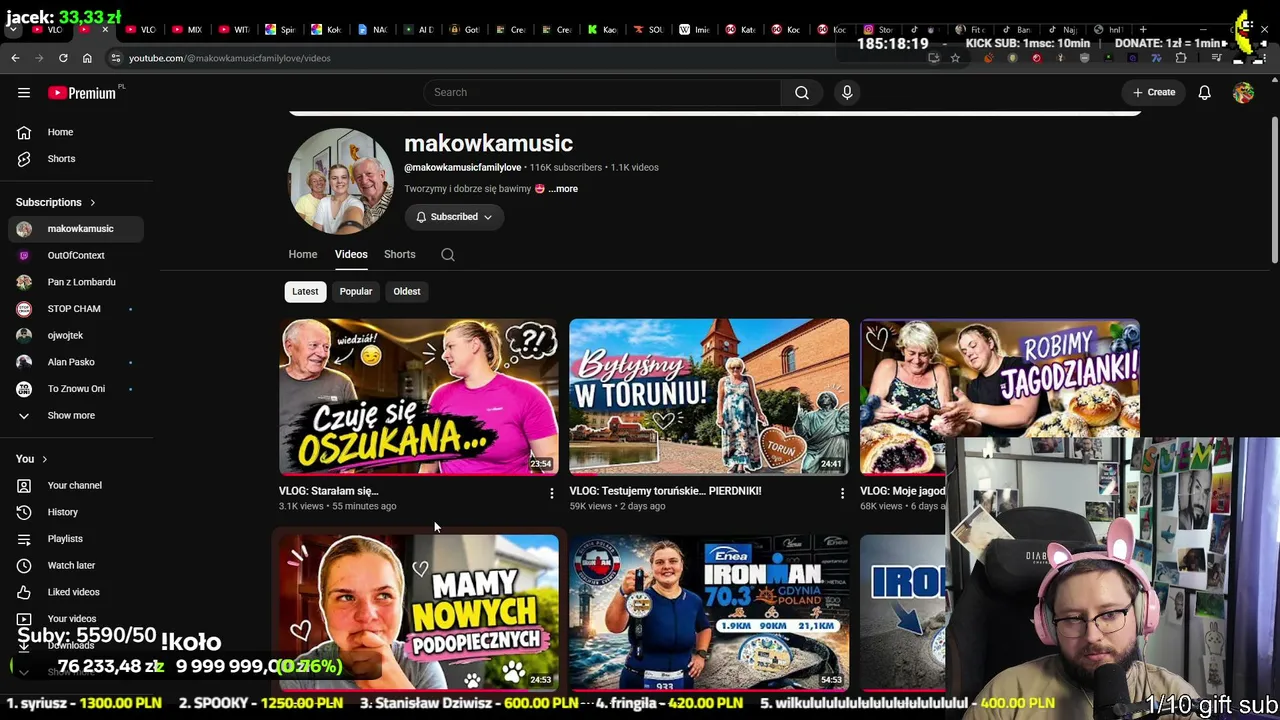This screenshot has width=1280, height=720.
Task: Expand the Subscriptions section
Action: point(56,202)
